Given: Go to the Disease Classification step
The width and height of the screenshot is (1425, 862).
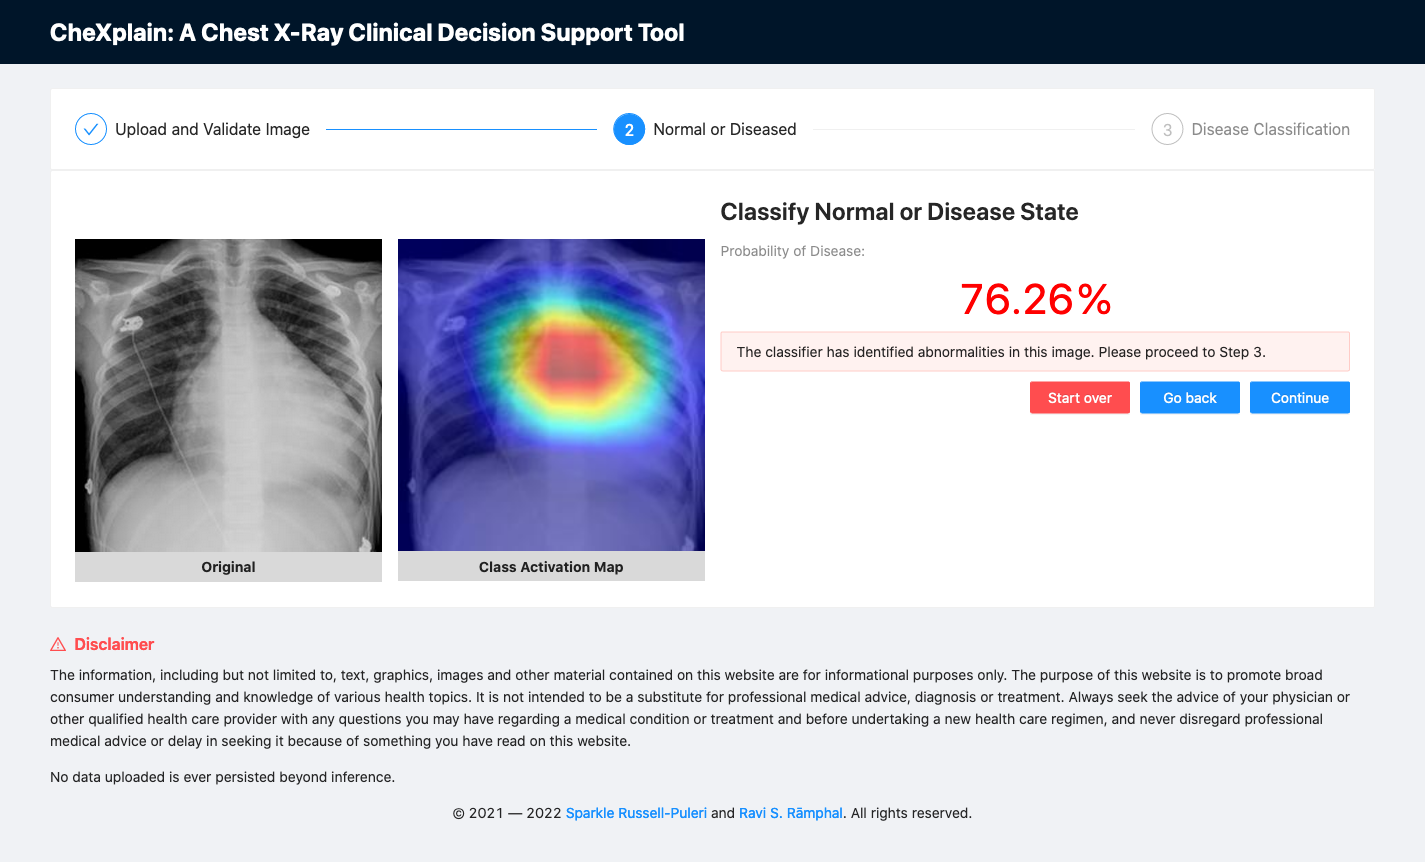Looking at the screenshot, I should click(1270, 129).
